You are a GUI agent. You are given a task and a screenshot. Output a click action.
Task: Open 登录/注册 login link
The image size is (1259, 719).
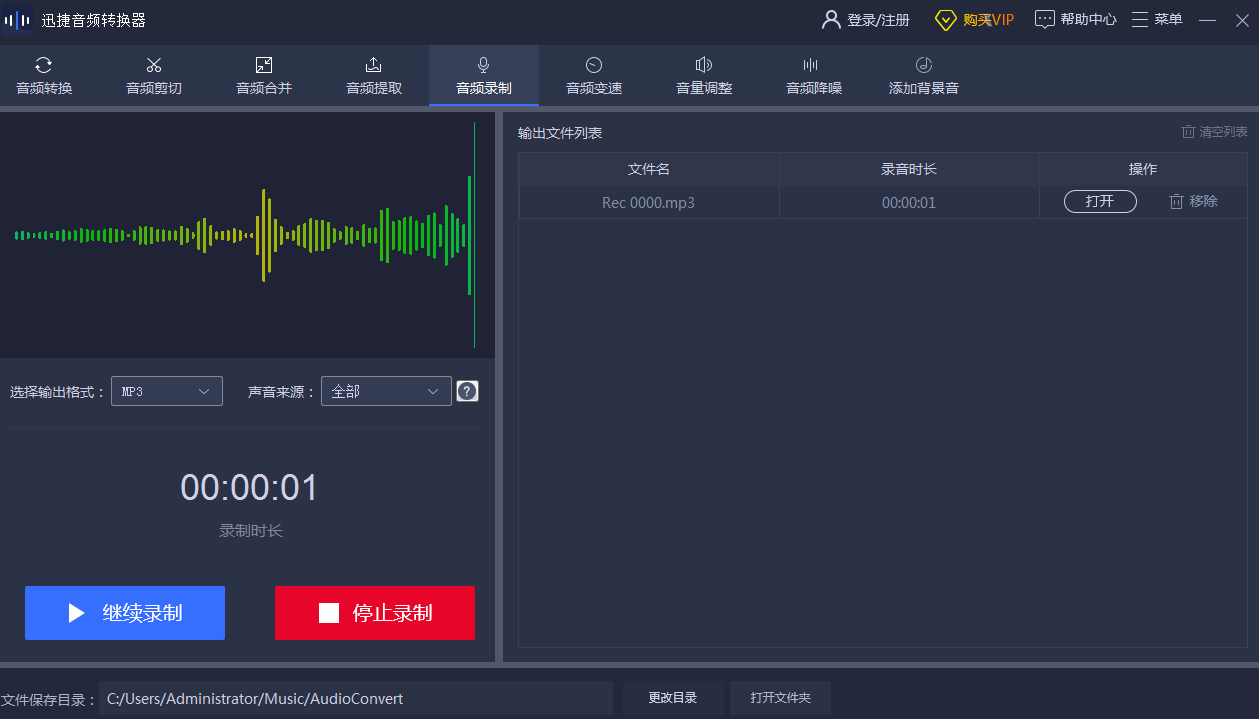(866, 19)
